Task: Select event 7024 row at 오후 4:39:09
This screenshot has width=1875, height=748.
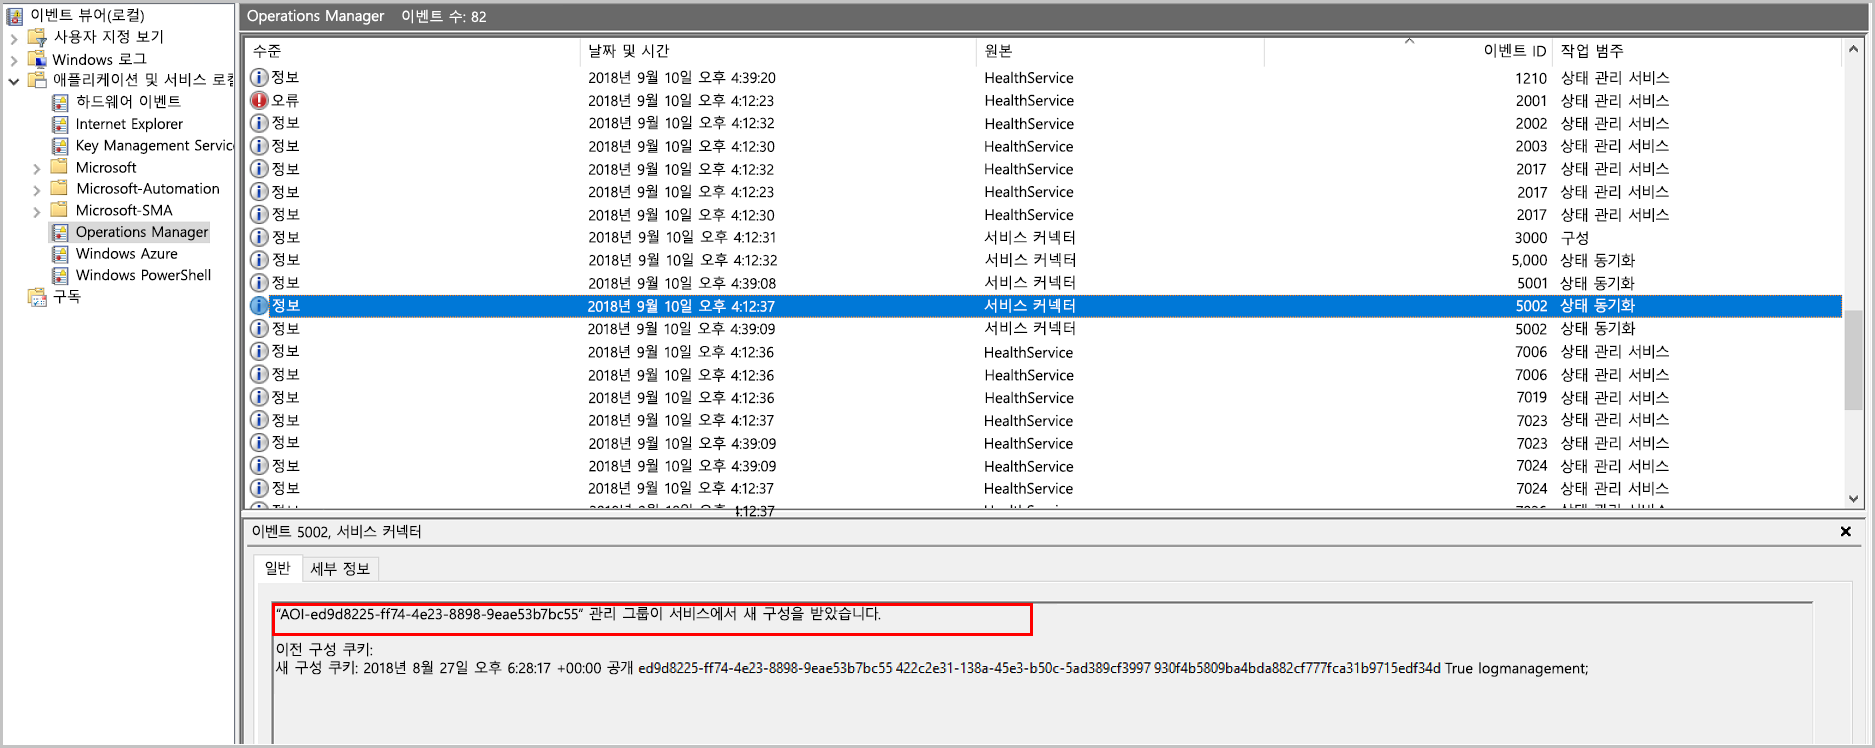Action: pos(1043,466)
